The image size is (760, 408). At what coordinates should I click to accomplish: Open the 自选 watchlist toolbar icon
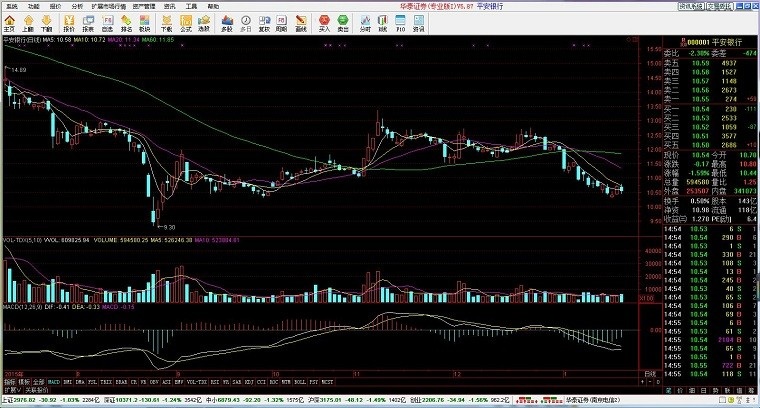(x=107, y=23)
